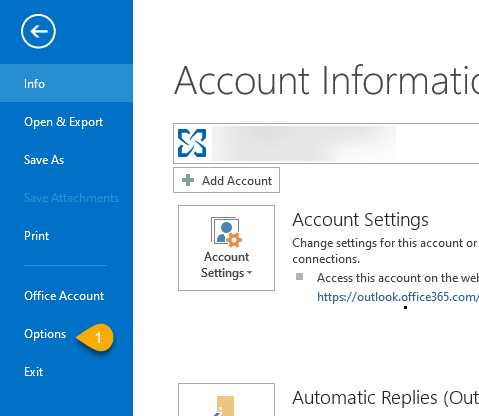Open the blurred account selector box
Viewport: 479px width, 416px height.
(326, 143)
